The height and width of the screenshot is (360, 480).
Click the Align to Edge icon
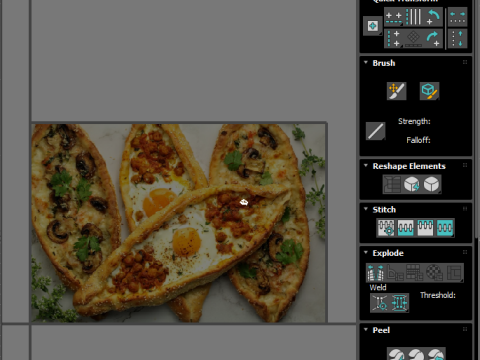(414, 39)
